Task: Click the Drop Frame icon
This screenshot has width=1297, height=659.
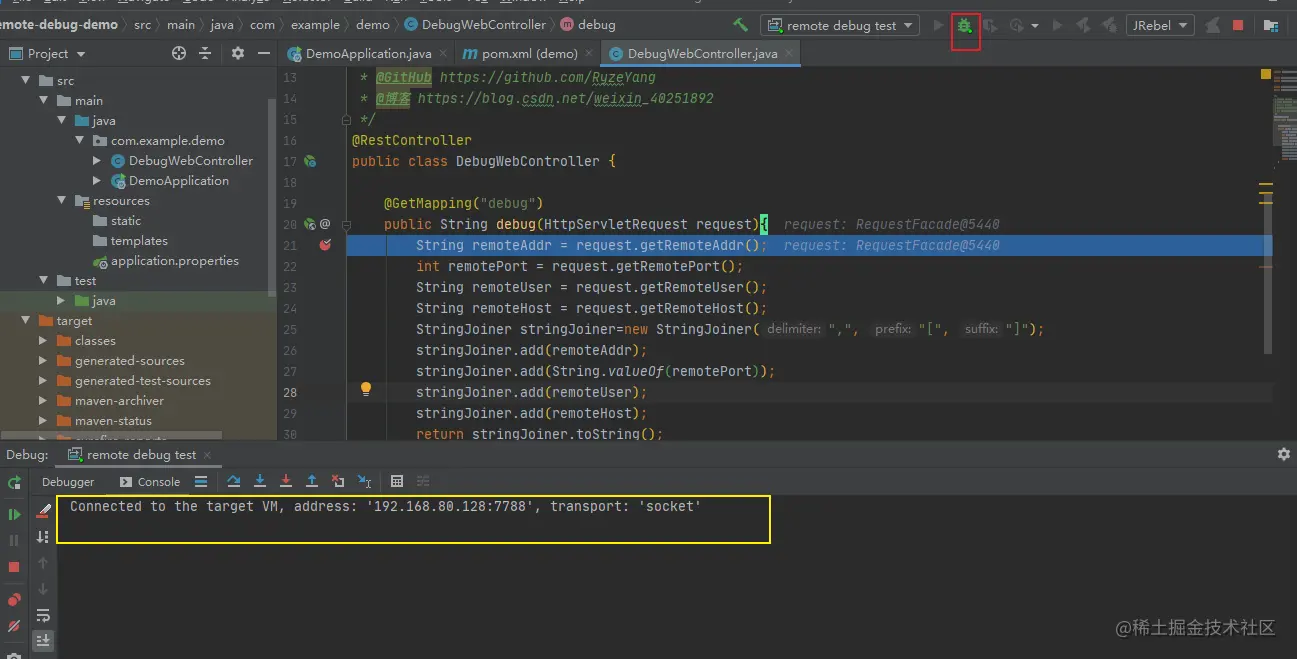Action: 338,481
